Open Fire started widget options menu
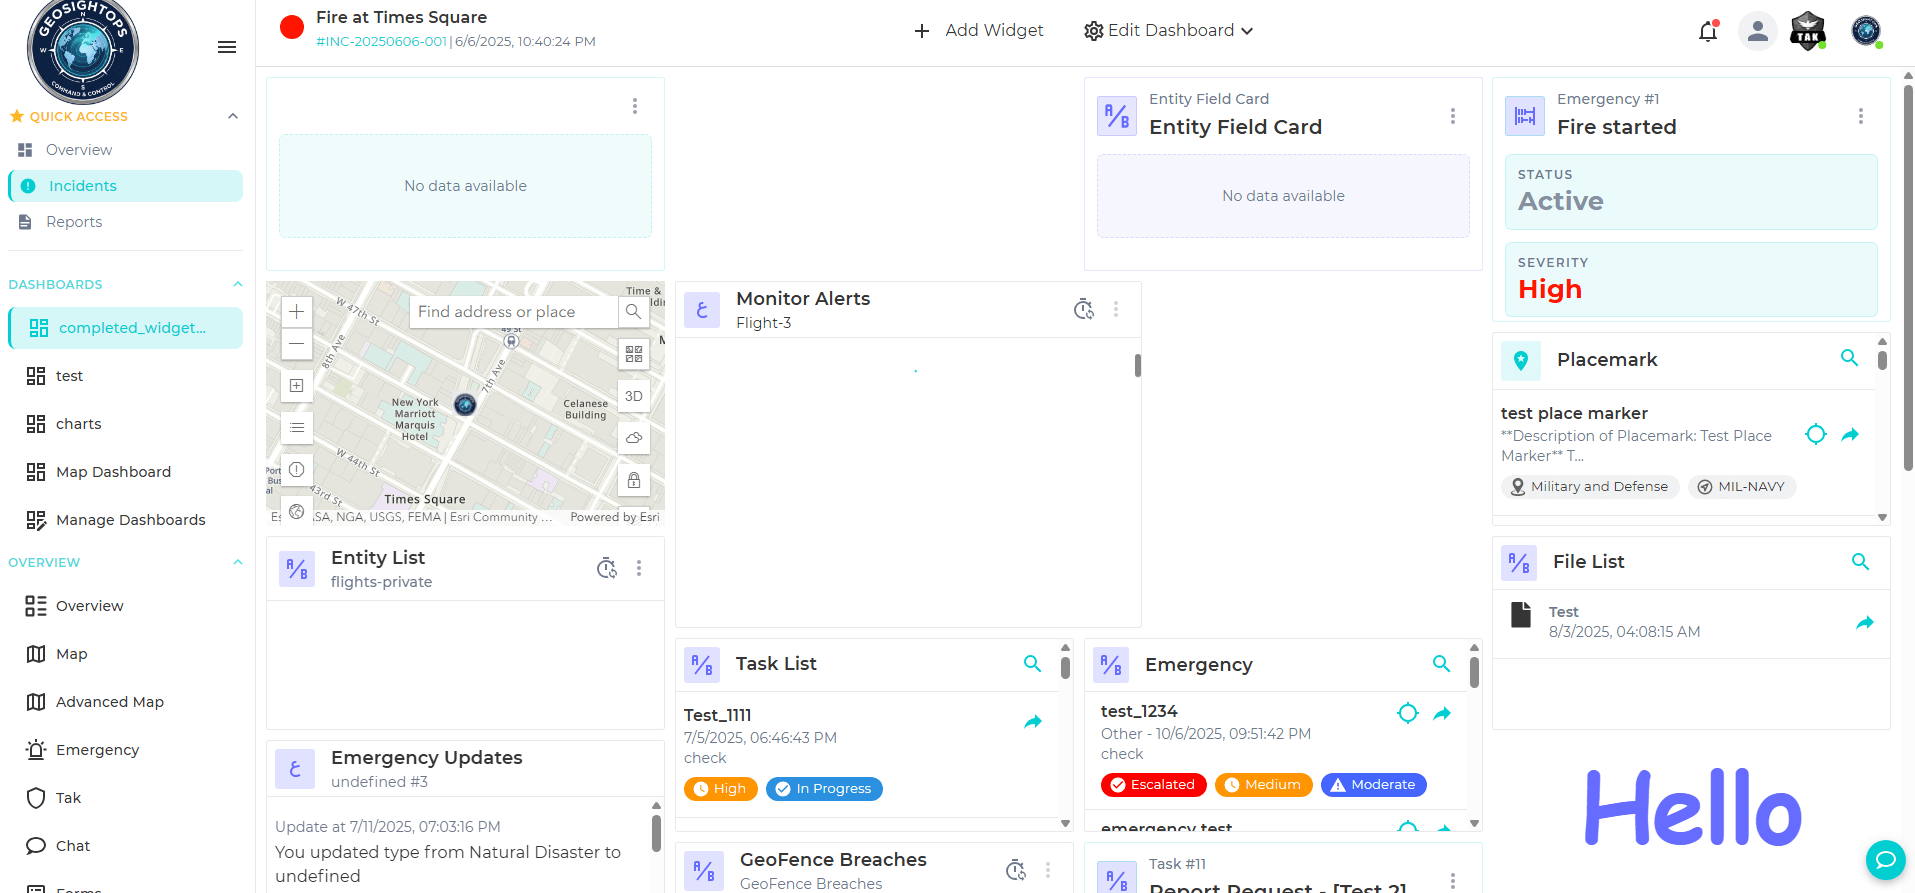 pos(1861,117)
